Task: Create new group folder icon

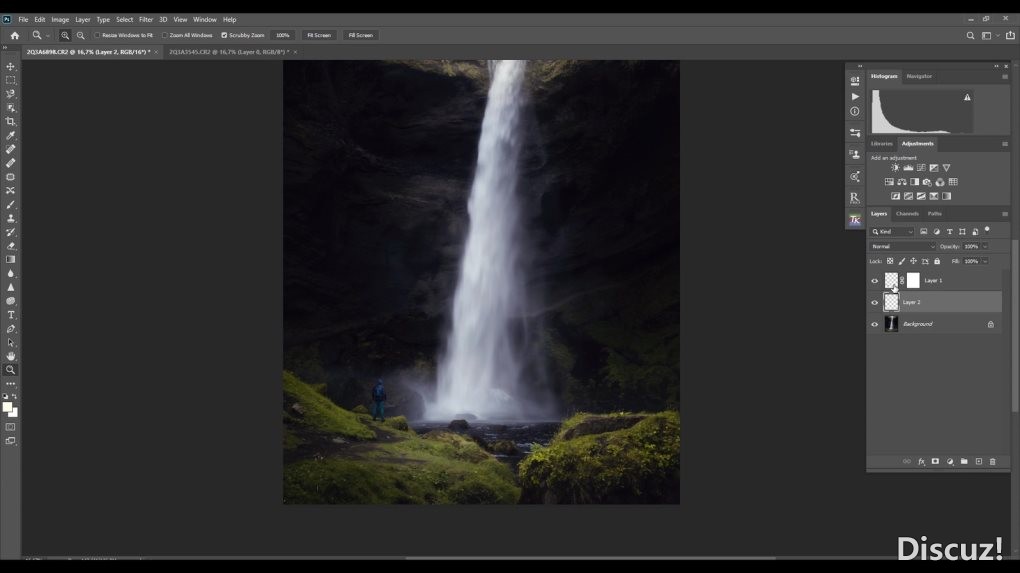Action: [964, 461]
